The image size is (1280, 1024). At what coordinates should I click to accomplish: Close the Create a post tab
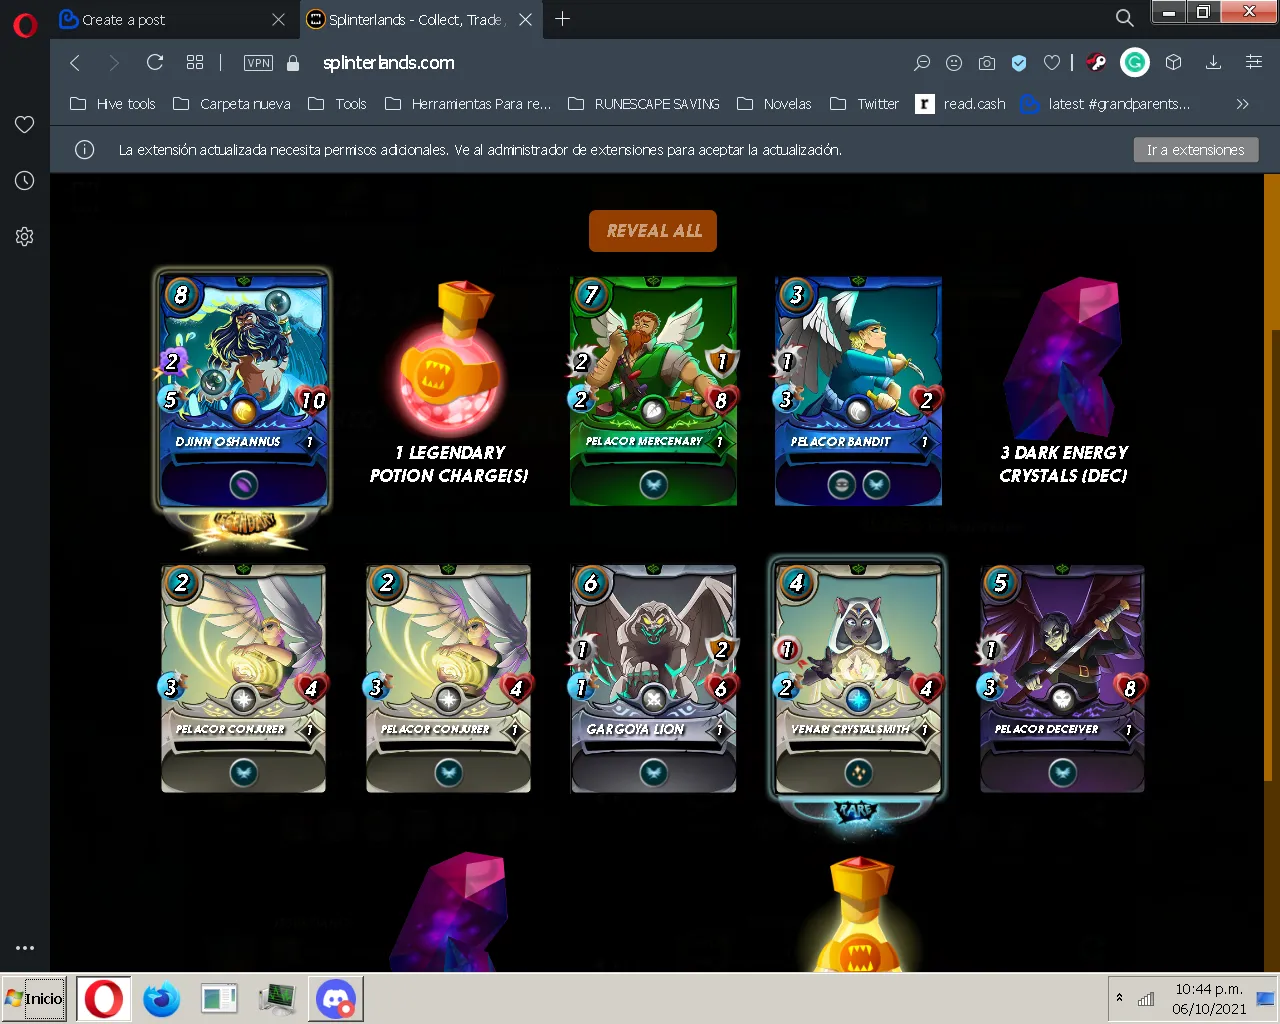point(278,19)
